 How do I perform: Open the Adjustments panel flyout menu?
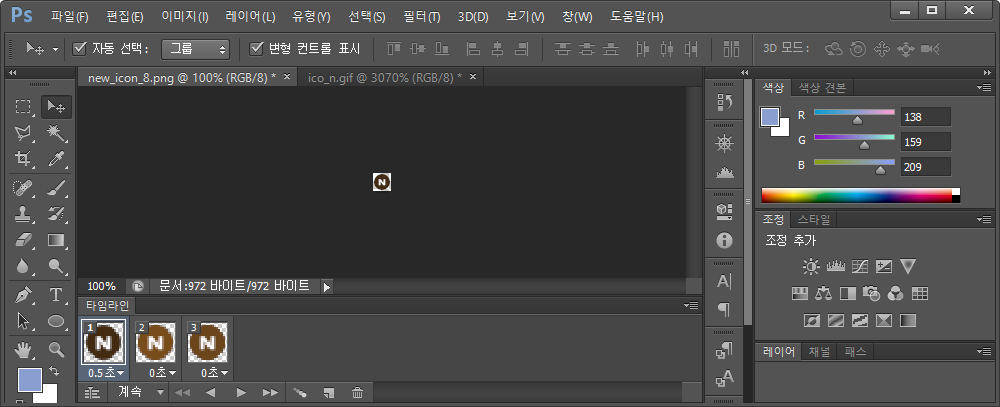986,219
